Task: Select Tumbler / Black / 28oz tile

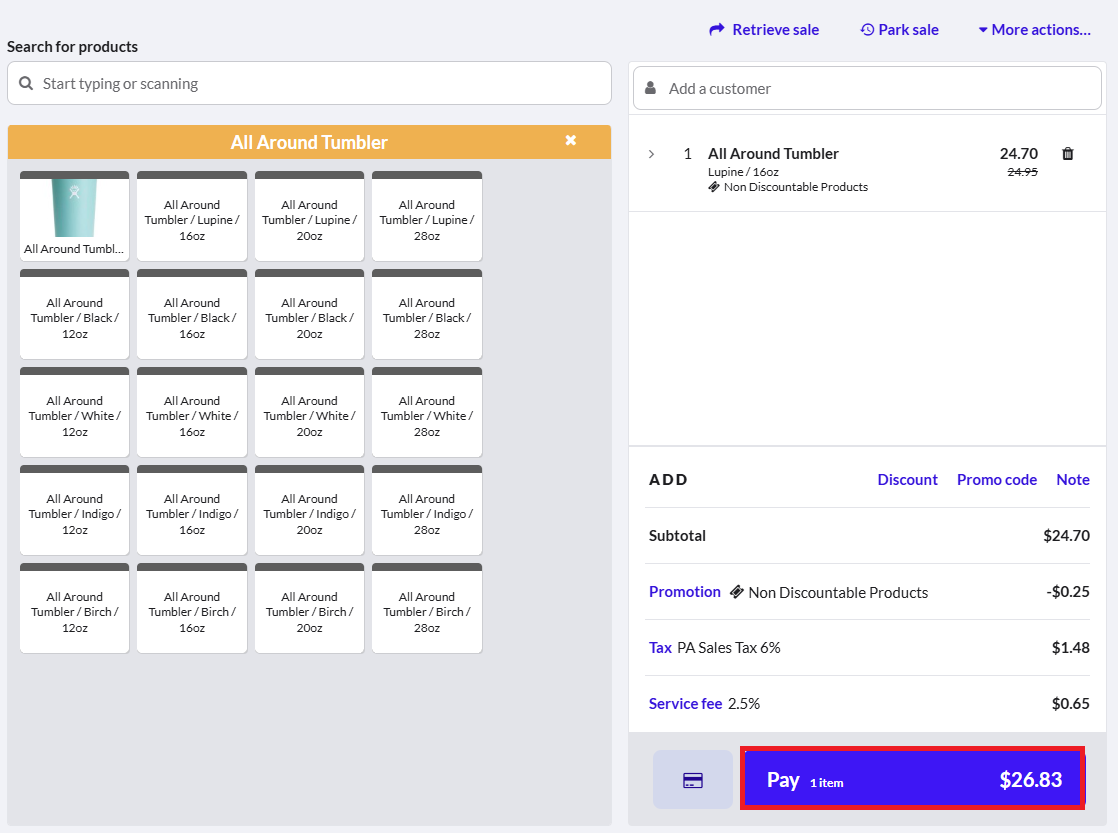Action: (x=426, y=314)
